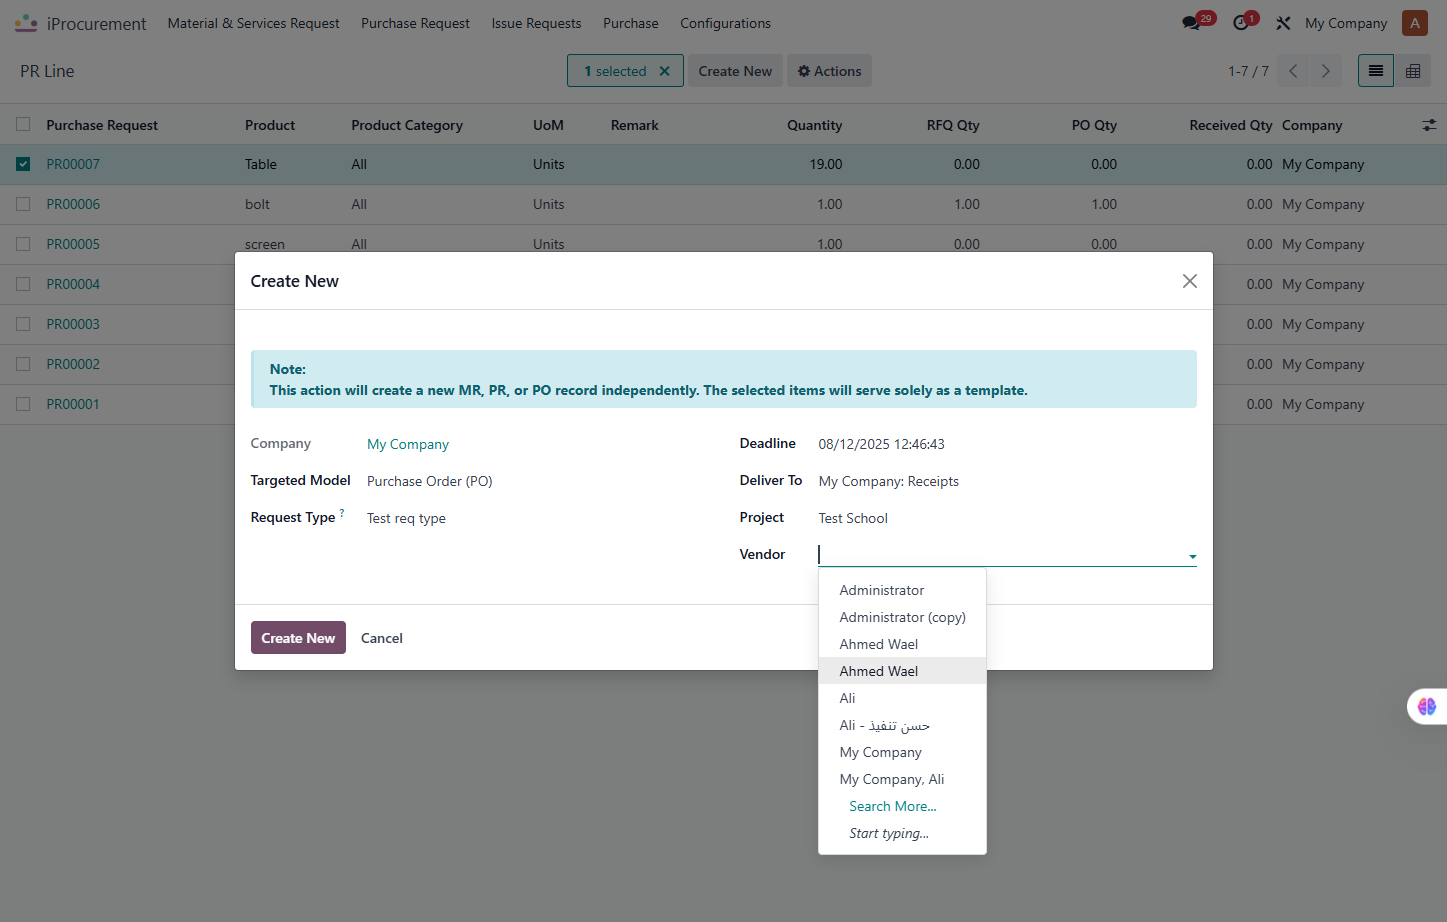Click Create New button in toolbar

(735, 71)
